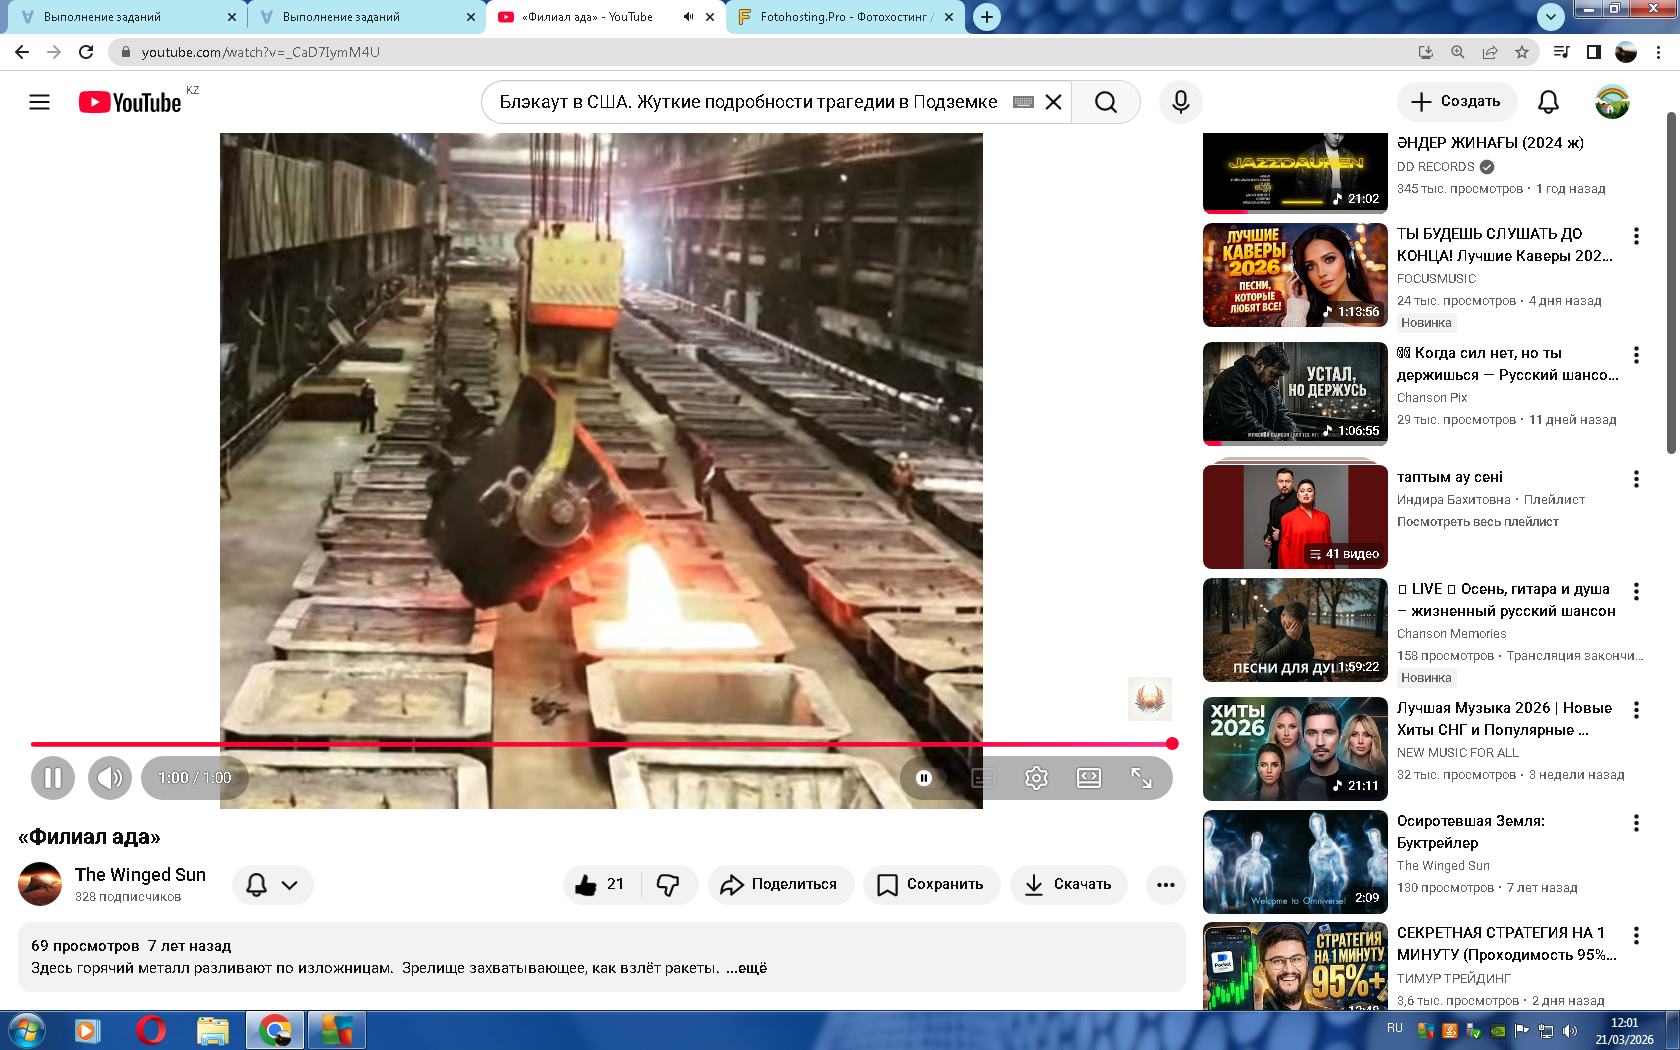Screen dimensions: 1680x1050
Task: Click the Поделиться share button
Action: pos(780,885)
